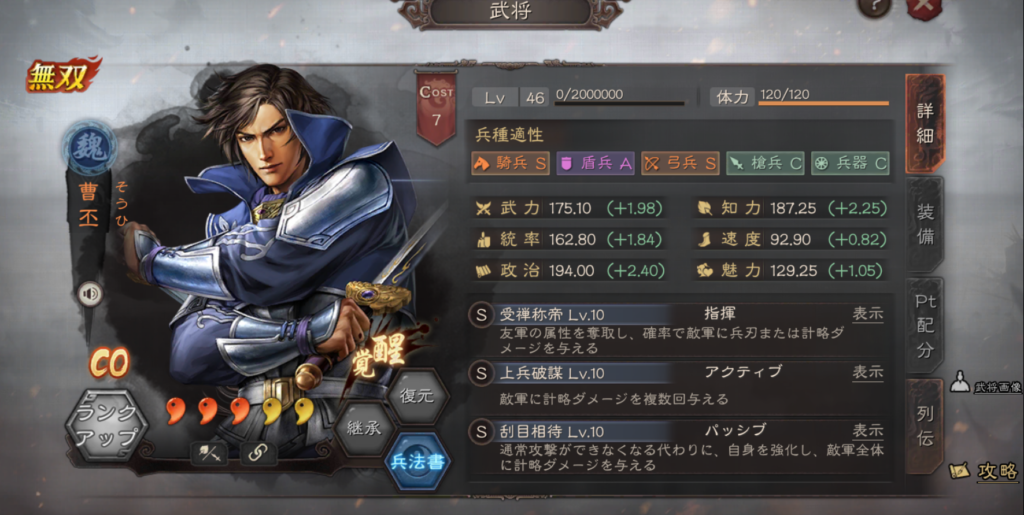Open 武将画像 portrait icon
Viewport: 1024px width, 515px height.
[x=959, y=382]
